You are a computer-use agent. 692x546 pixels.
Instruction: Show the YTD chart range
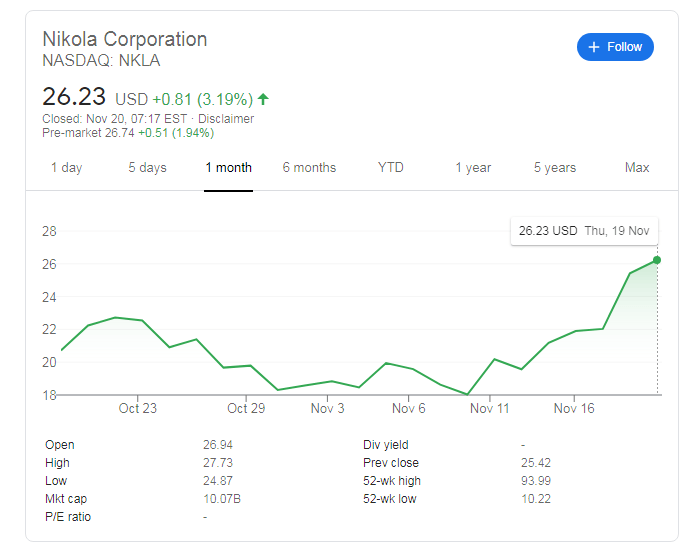point(391,168)
